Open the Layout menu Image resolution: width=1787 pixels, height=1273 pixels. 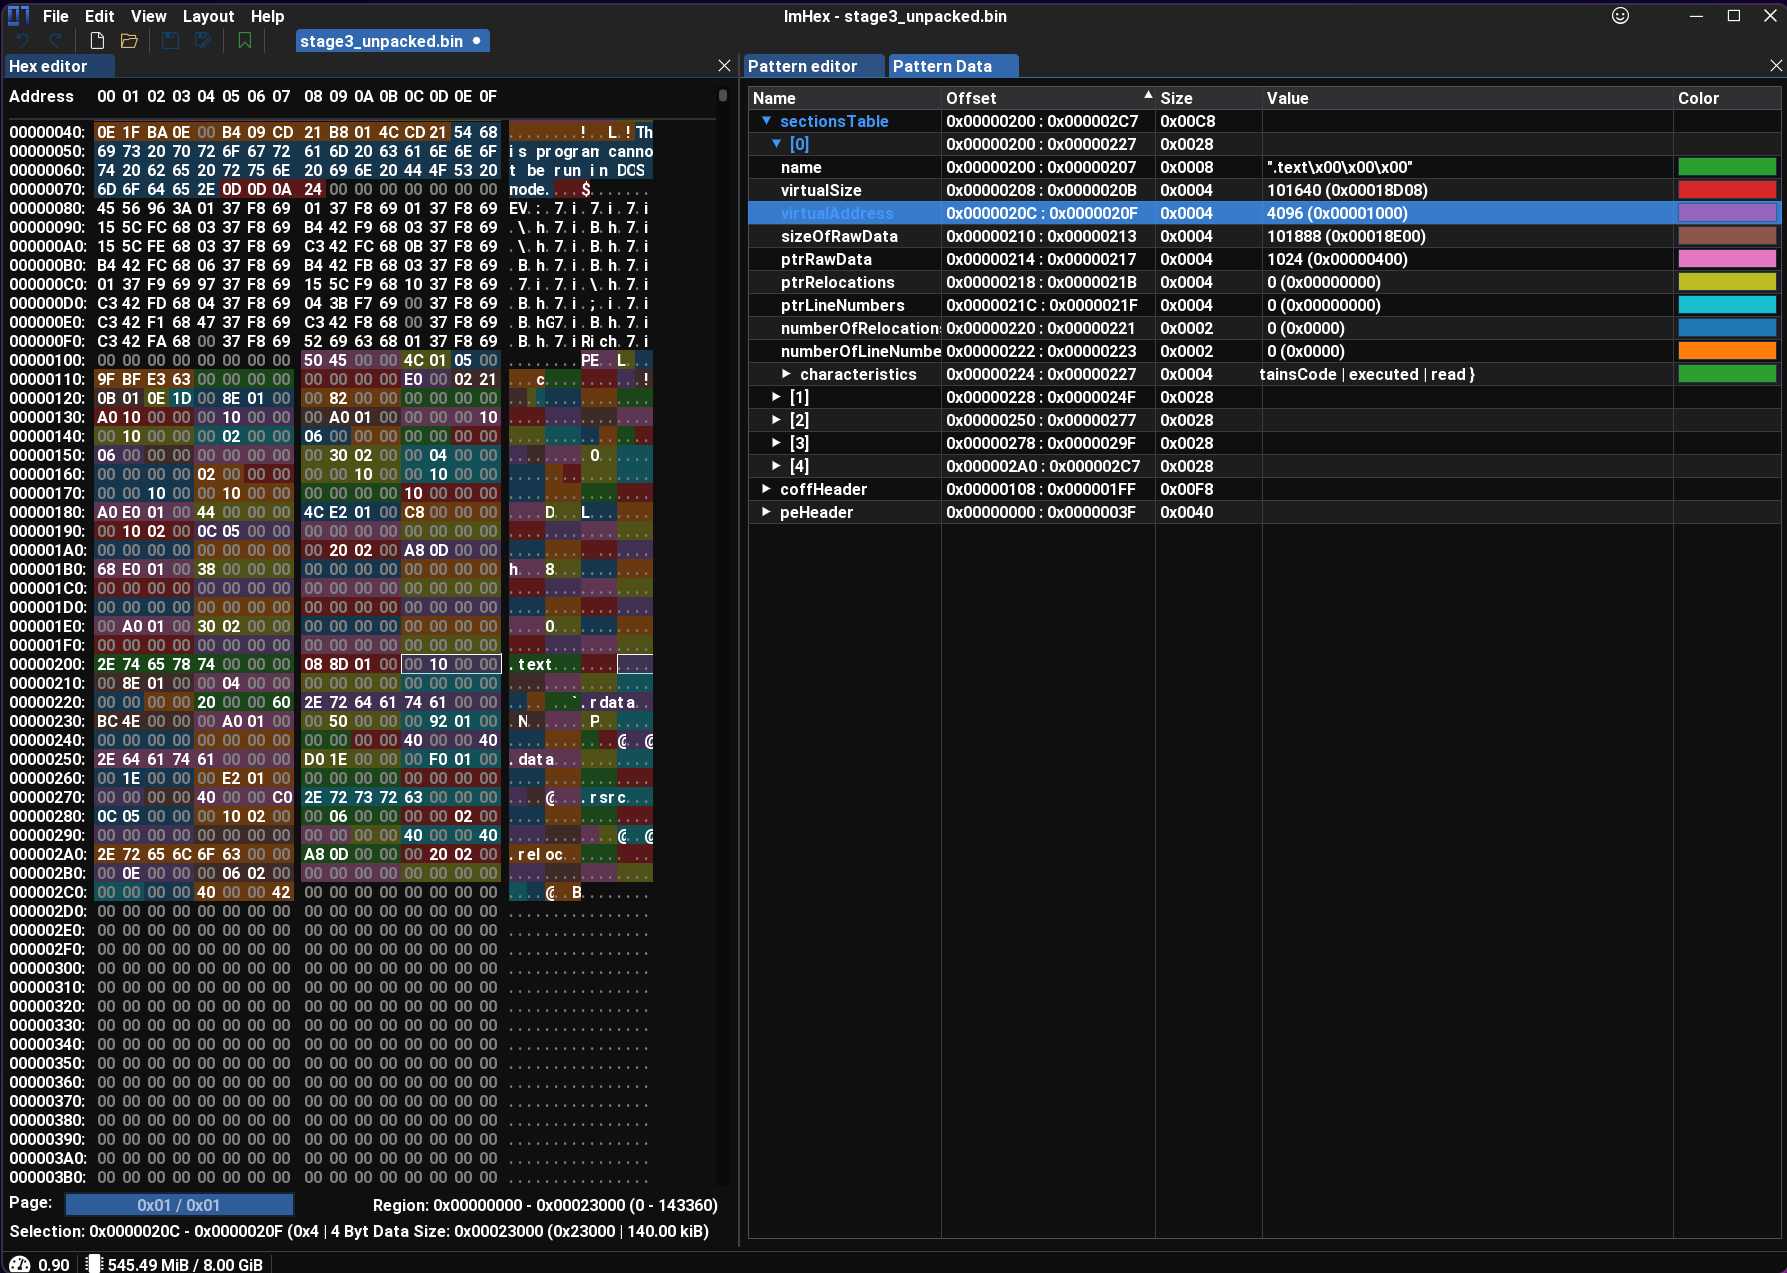pyautogui.click(x=208, y=16)
